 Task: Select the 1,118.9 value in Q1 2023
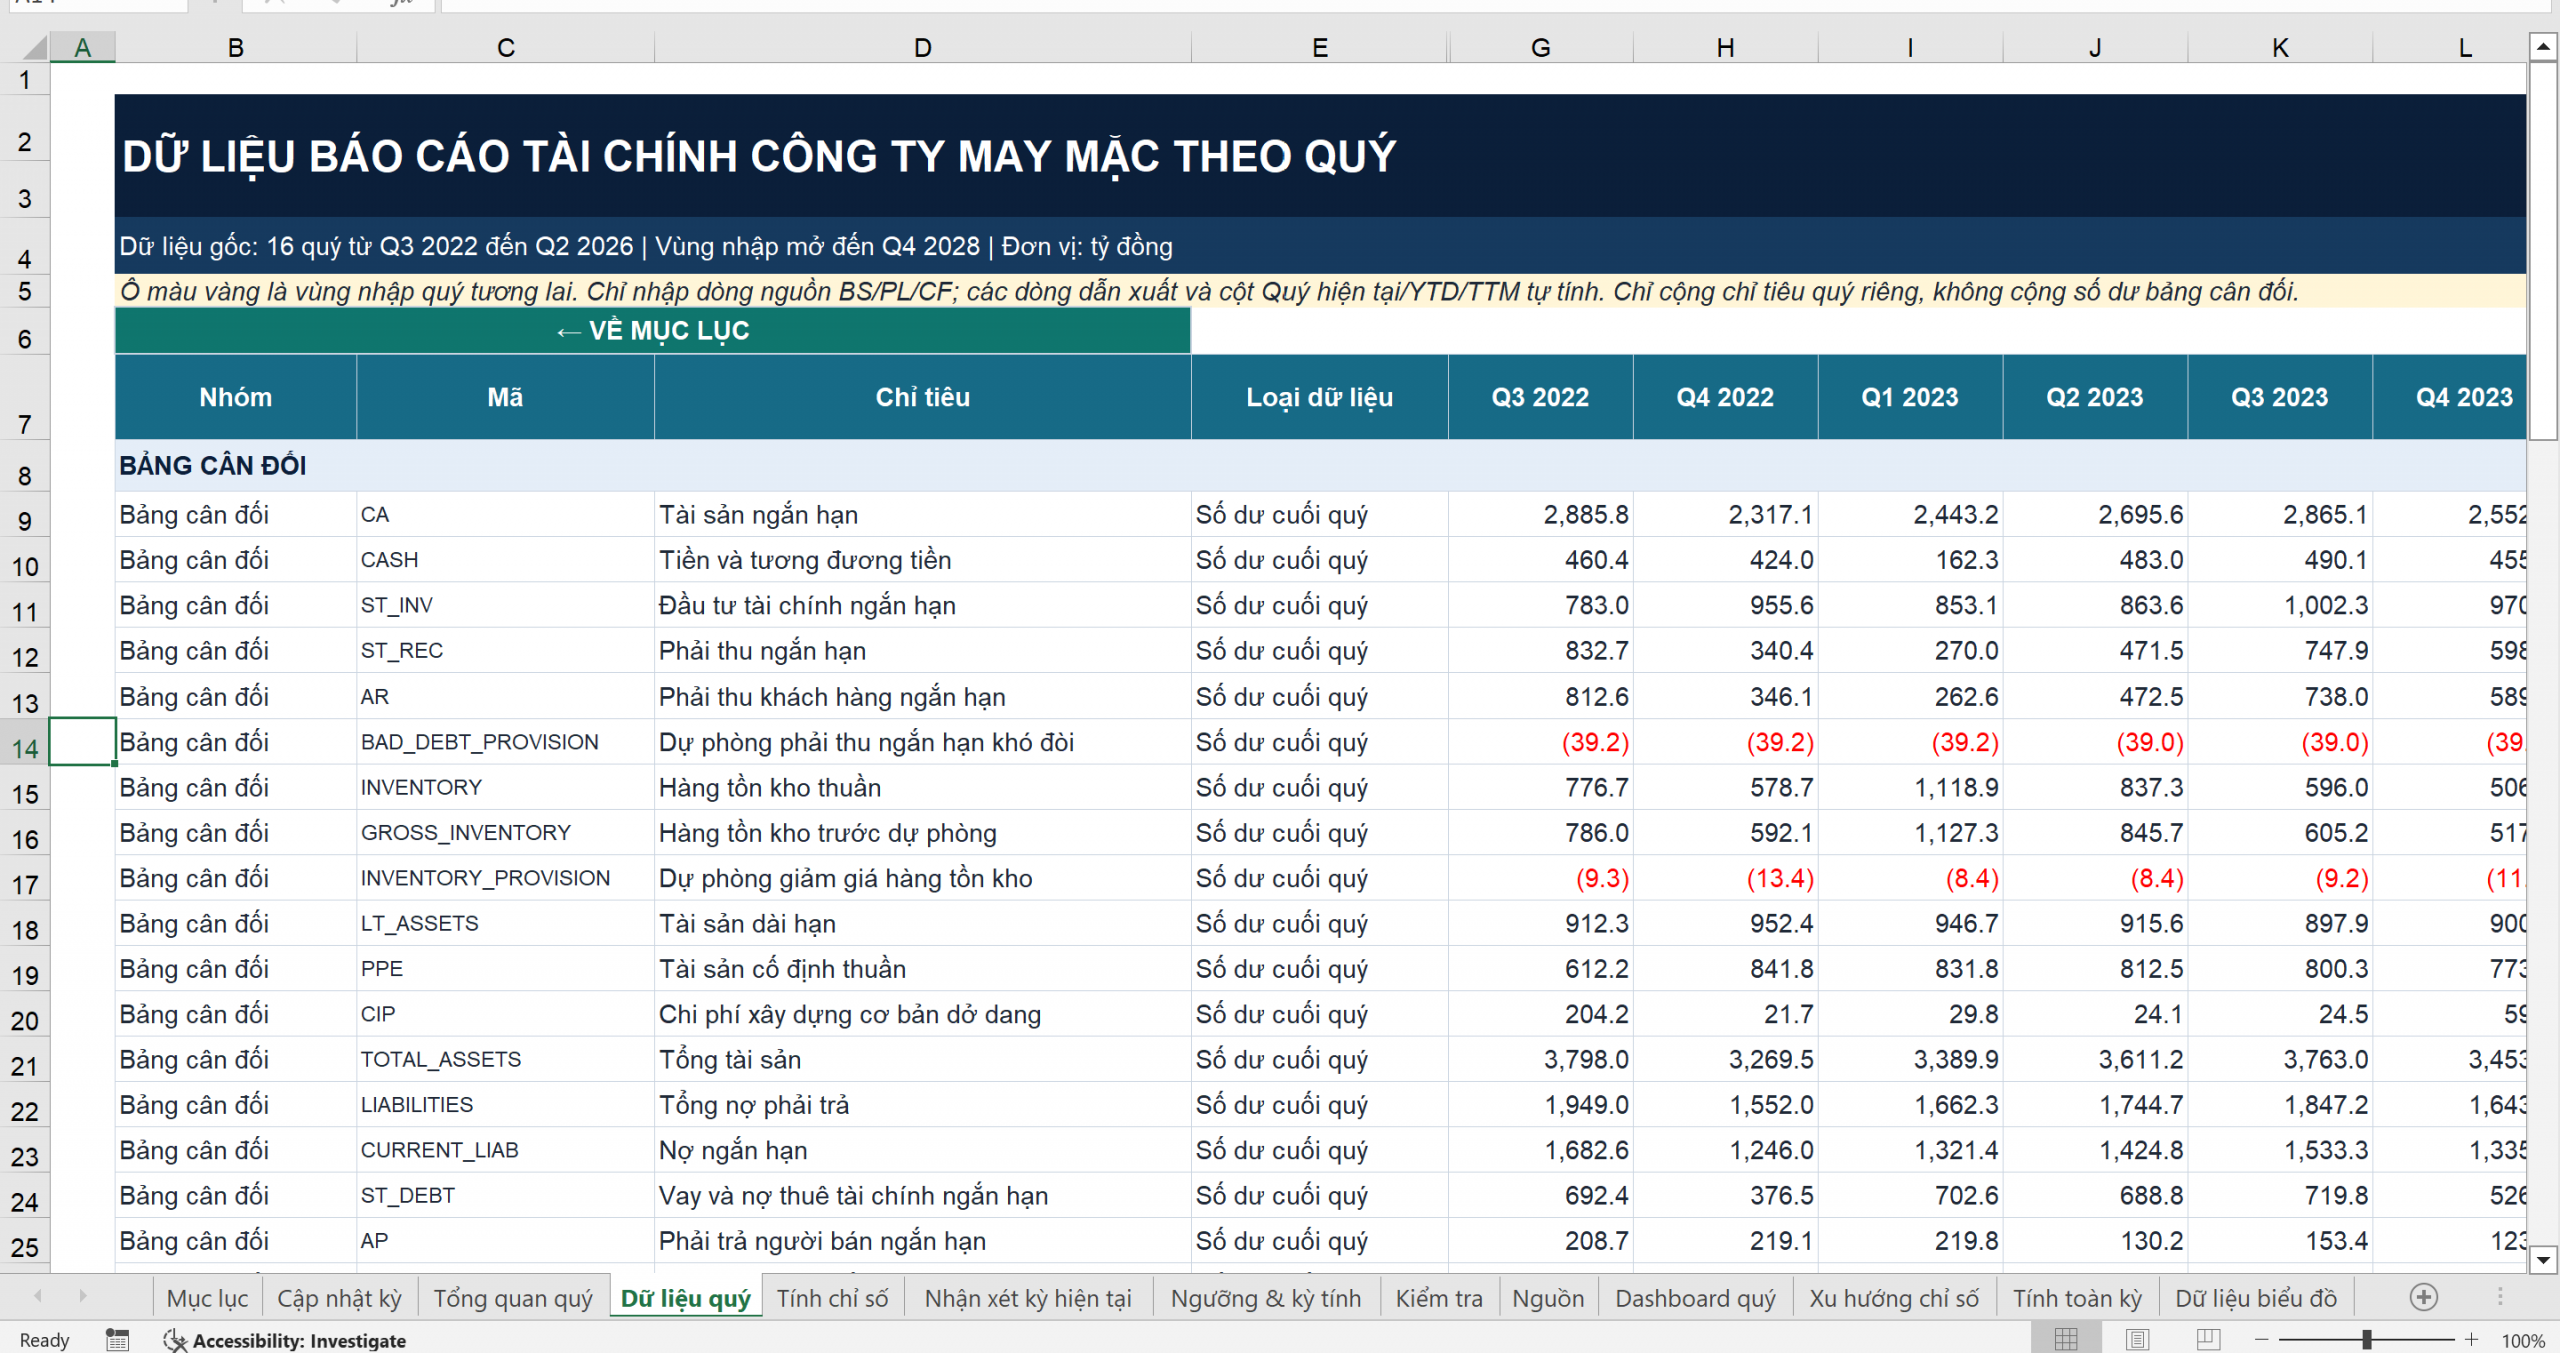coord(1910,787)
